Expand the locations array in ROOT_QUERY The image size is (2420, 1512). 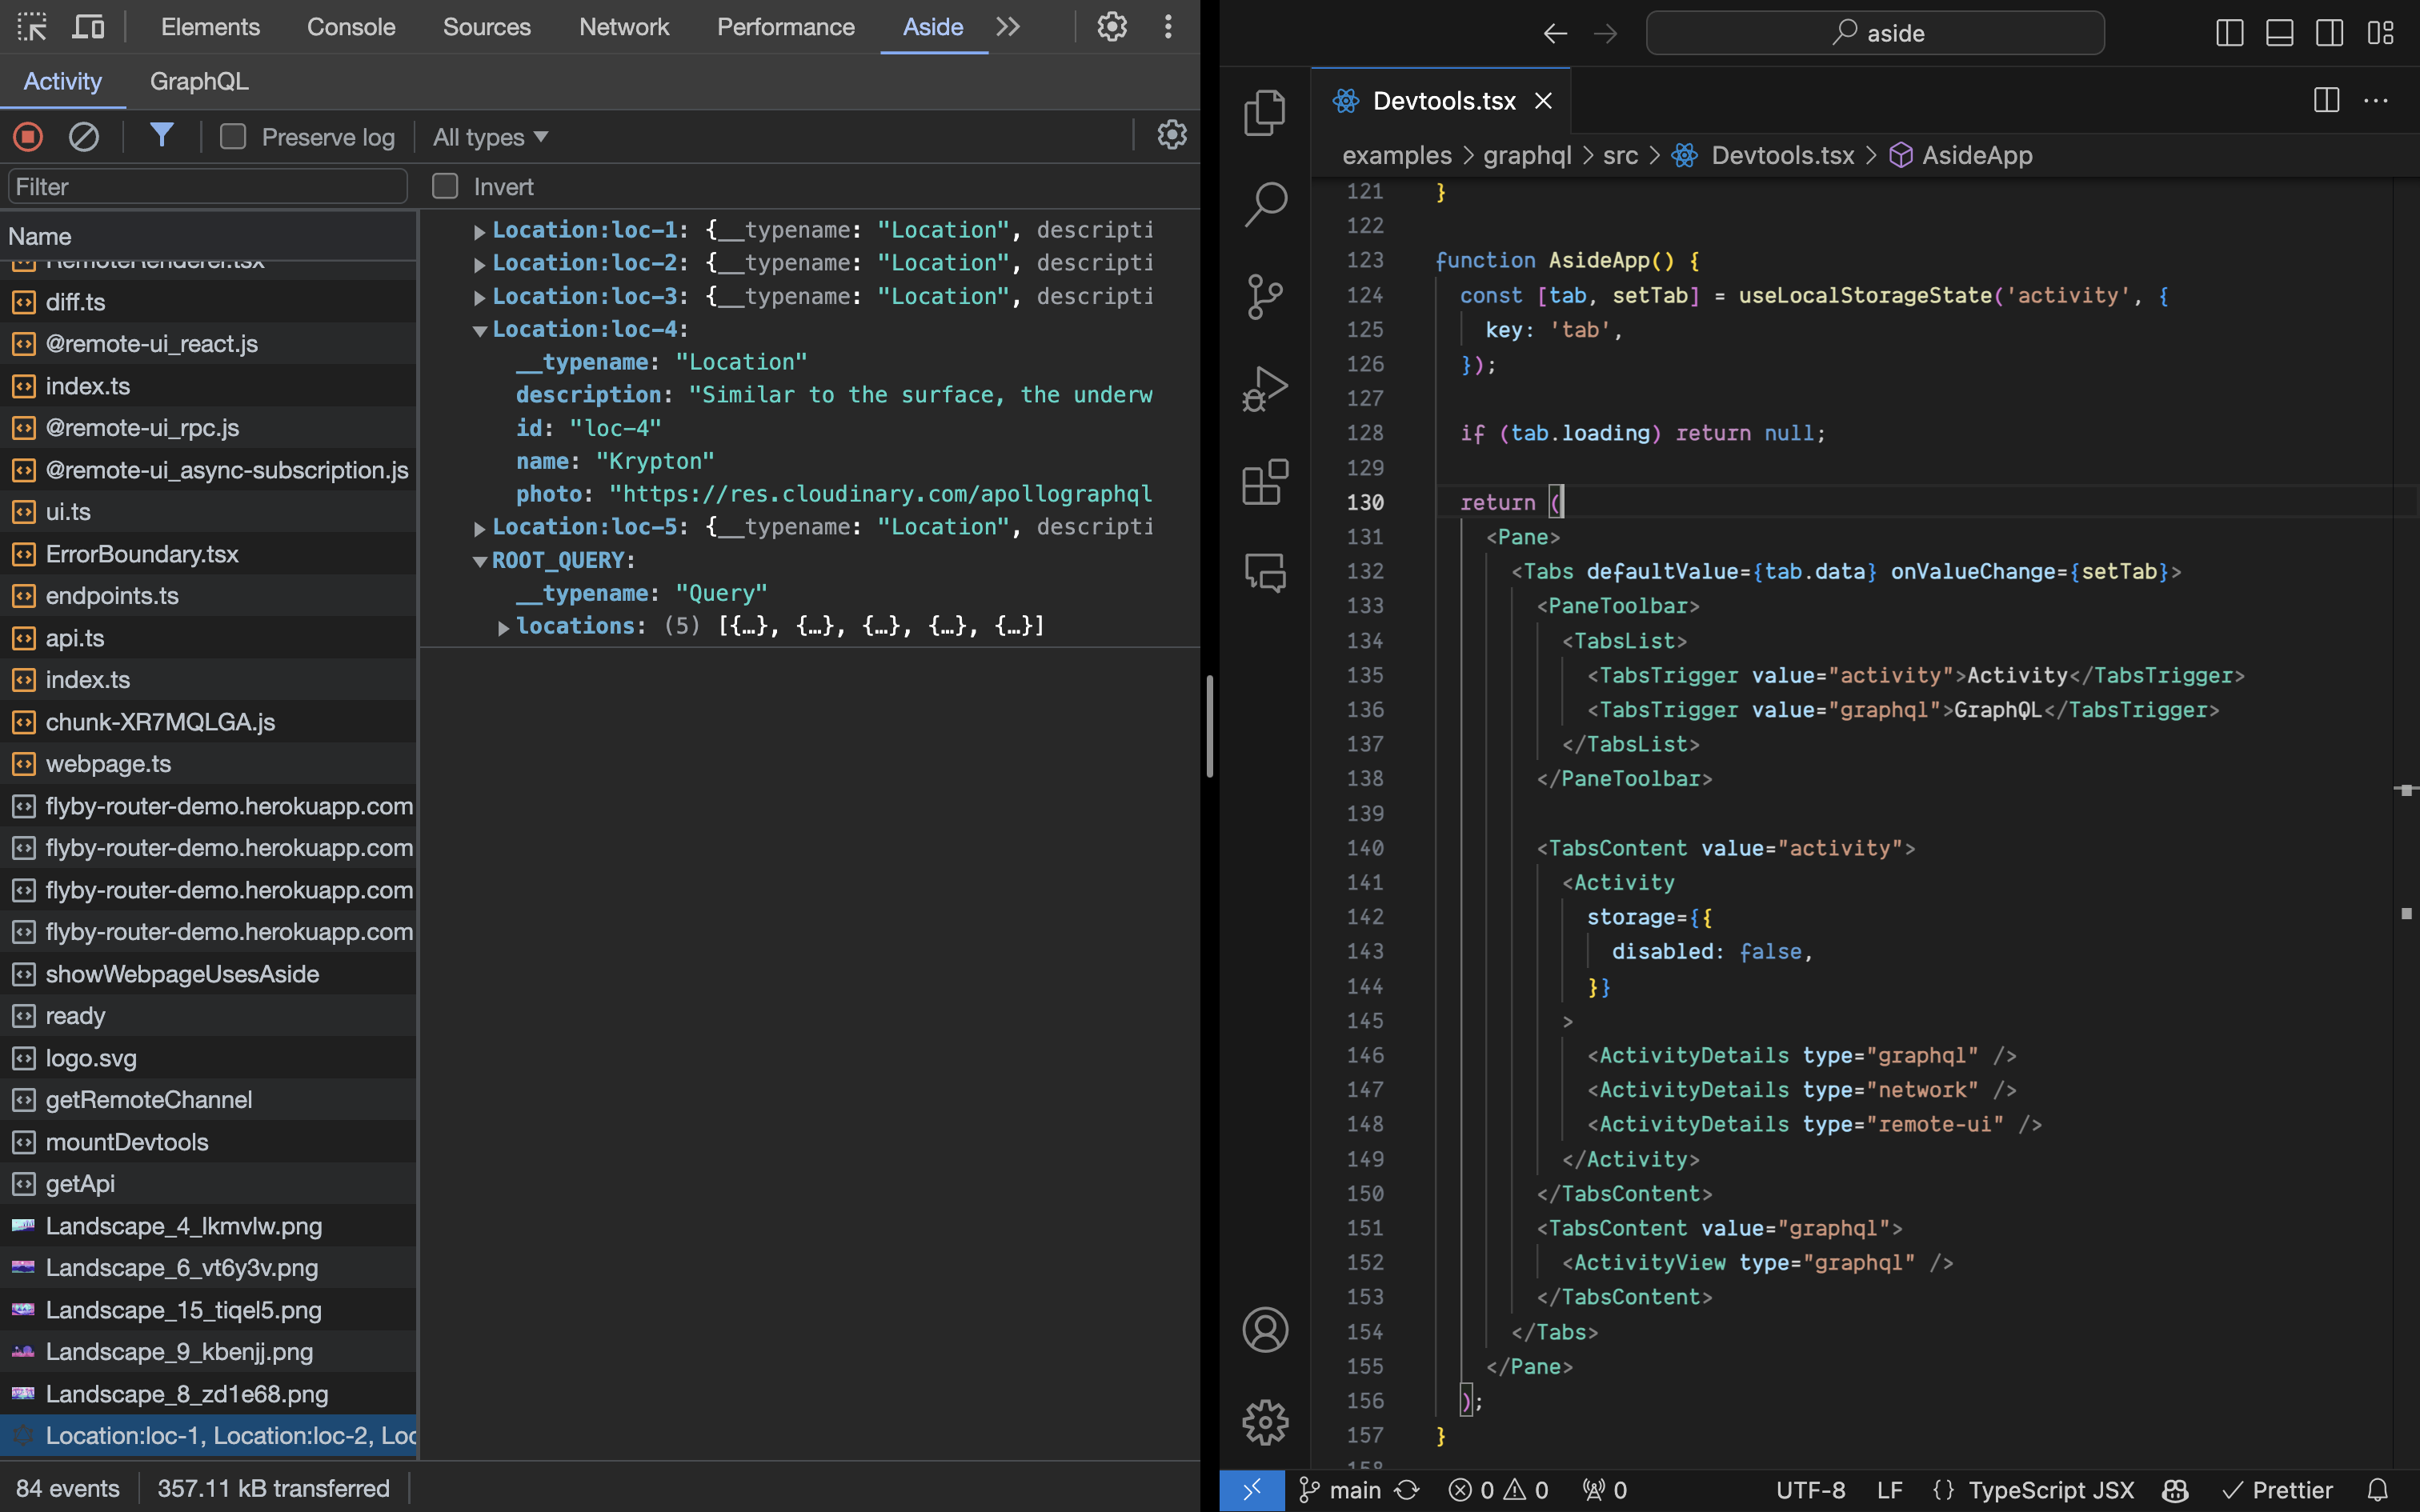coord(503,627)
